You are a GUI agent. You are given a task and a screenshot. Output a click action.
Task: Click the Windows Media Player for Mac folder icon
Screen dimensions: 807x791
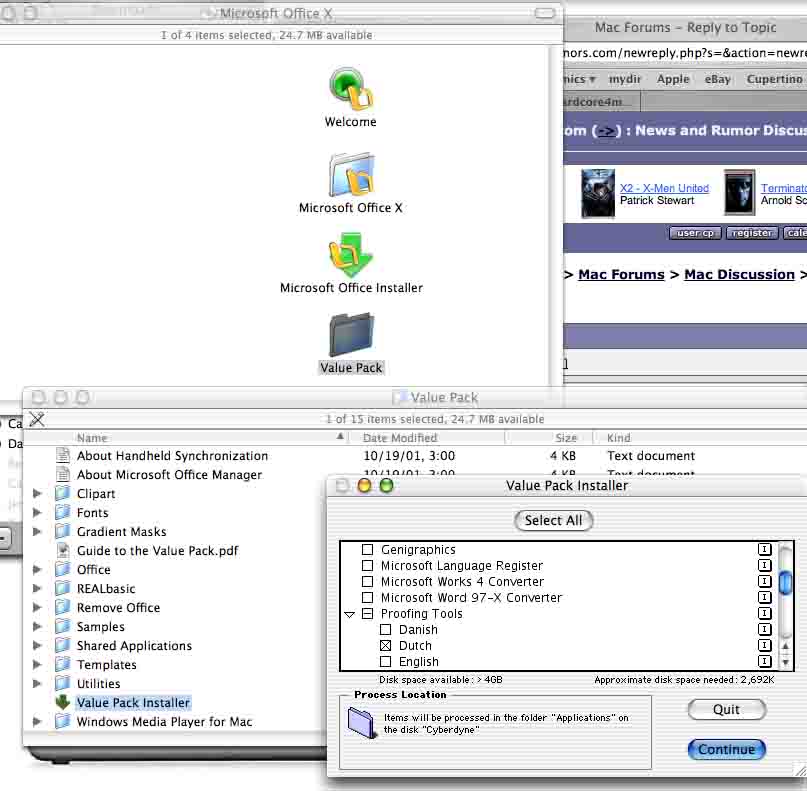tap(63, 722)
